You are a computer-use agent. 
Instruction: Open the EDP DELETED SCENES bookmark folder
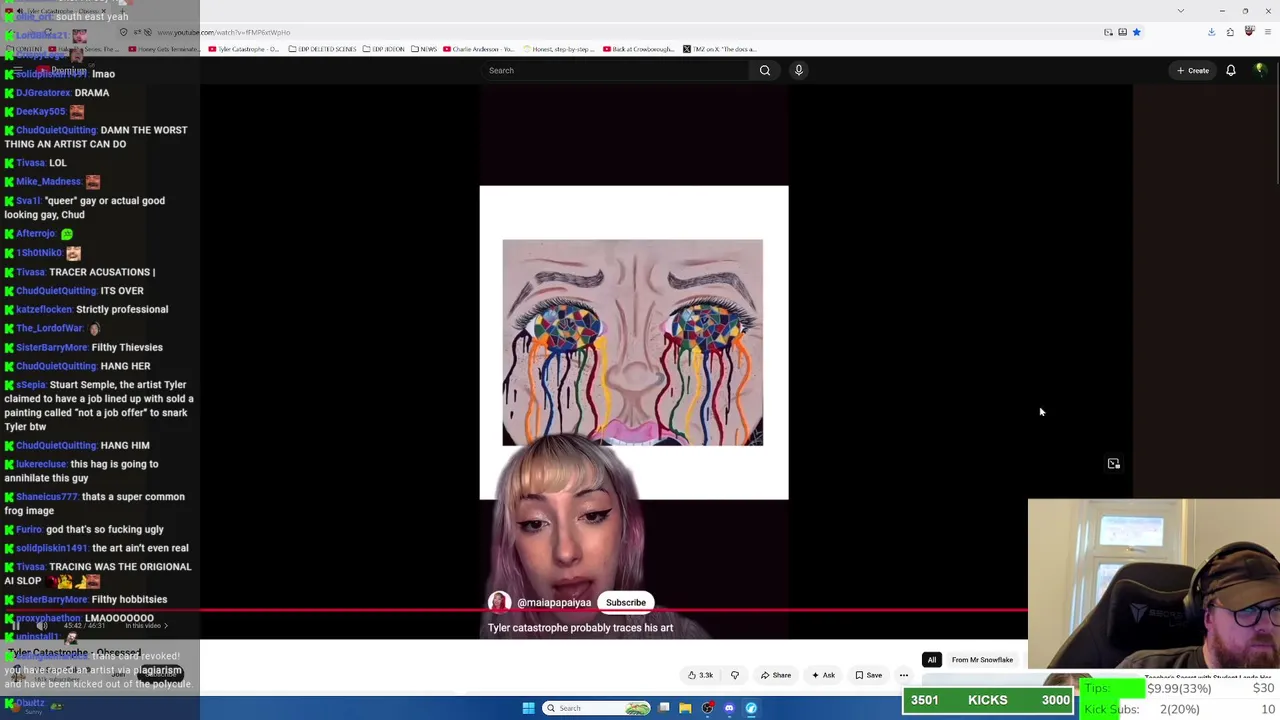tap(323, 49)
